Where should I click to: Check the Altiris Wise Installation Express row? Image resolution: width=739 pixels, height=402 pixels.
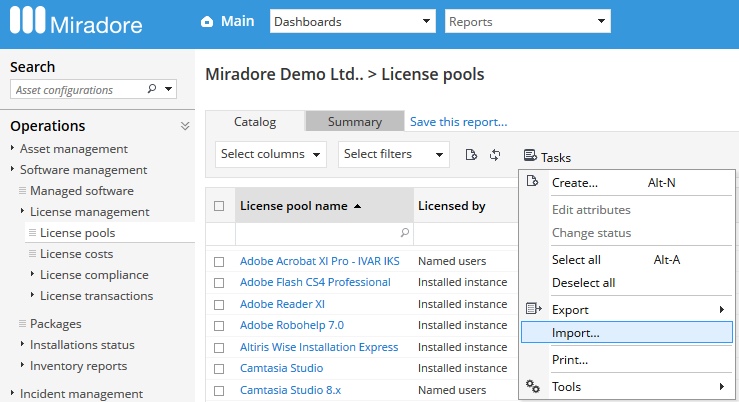219,347
